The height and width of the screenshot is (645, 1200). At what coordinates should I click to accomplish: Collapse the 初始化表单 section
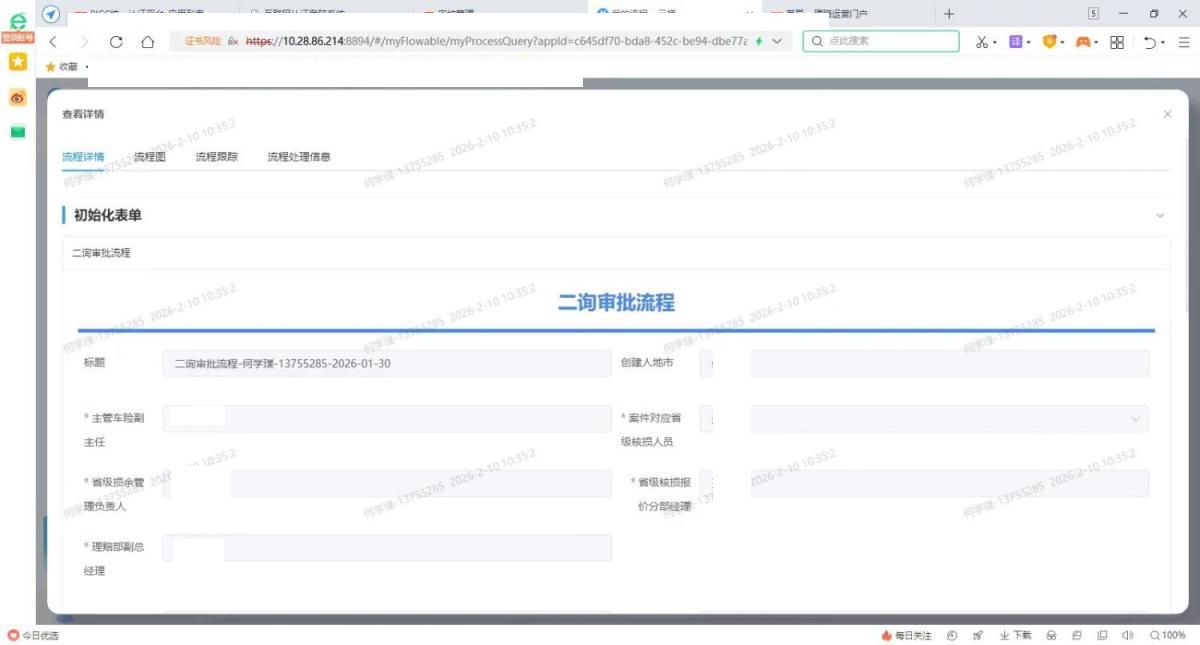click(1160, 215)
